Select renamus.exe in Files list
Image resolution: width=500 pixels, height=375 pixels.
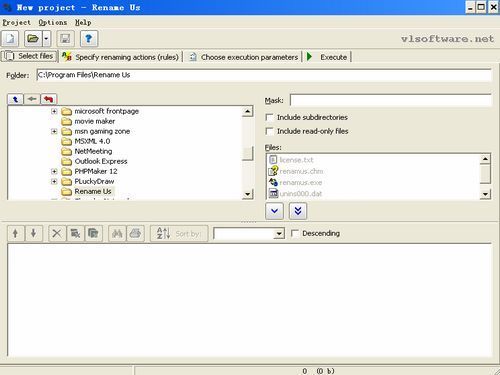click(301, 183)
